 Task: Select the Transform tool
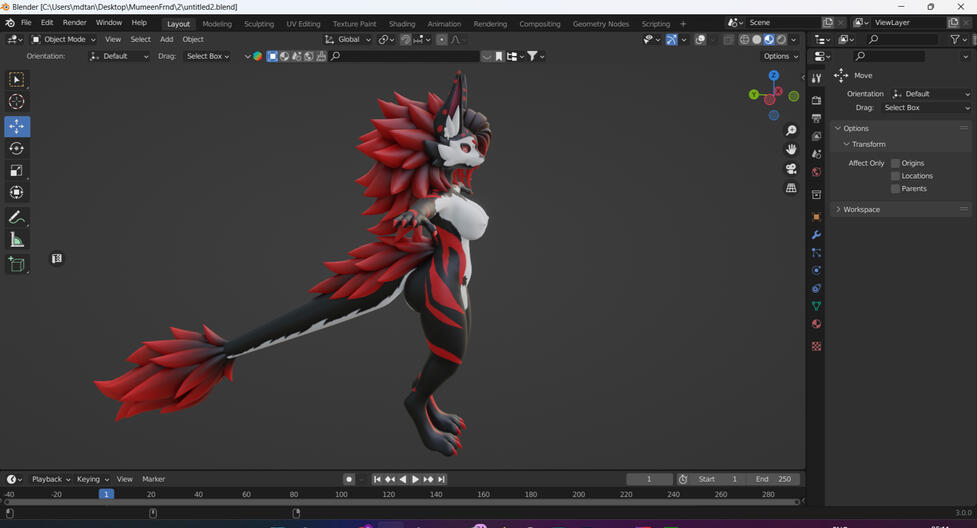(x=17, y=192)
